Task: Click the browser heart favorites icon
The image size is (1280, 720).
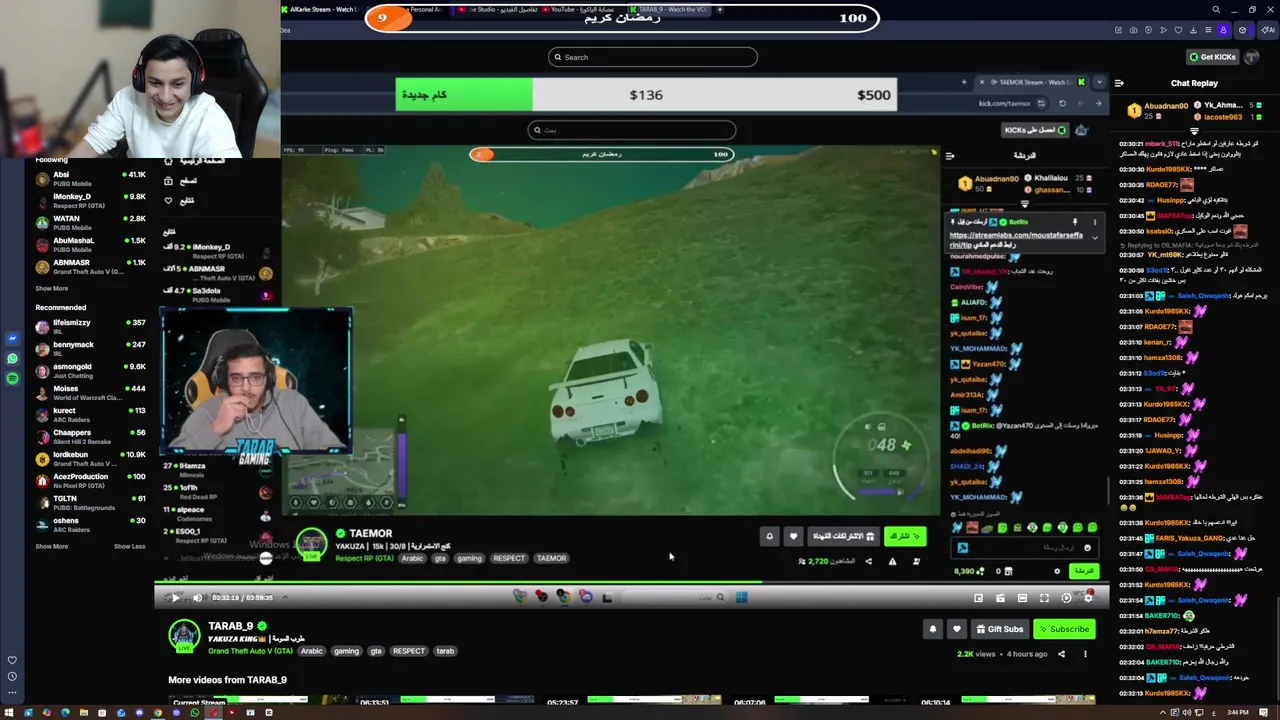Action: pos(1178,30)
